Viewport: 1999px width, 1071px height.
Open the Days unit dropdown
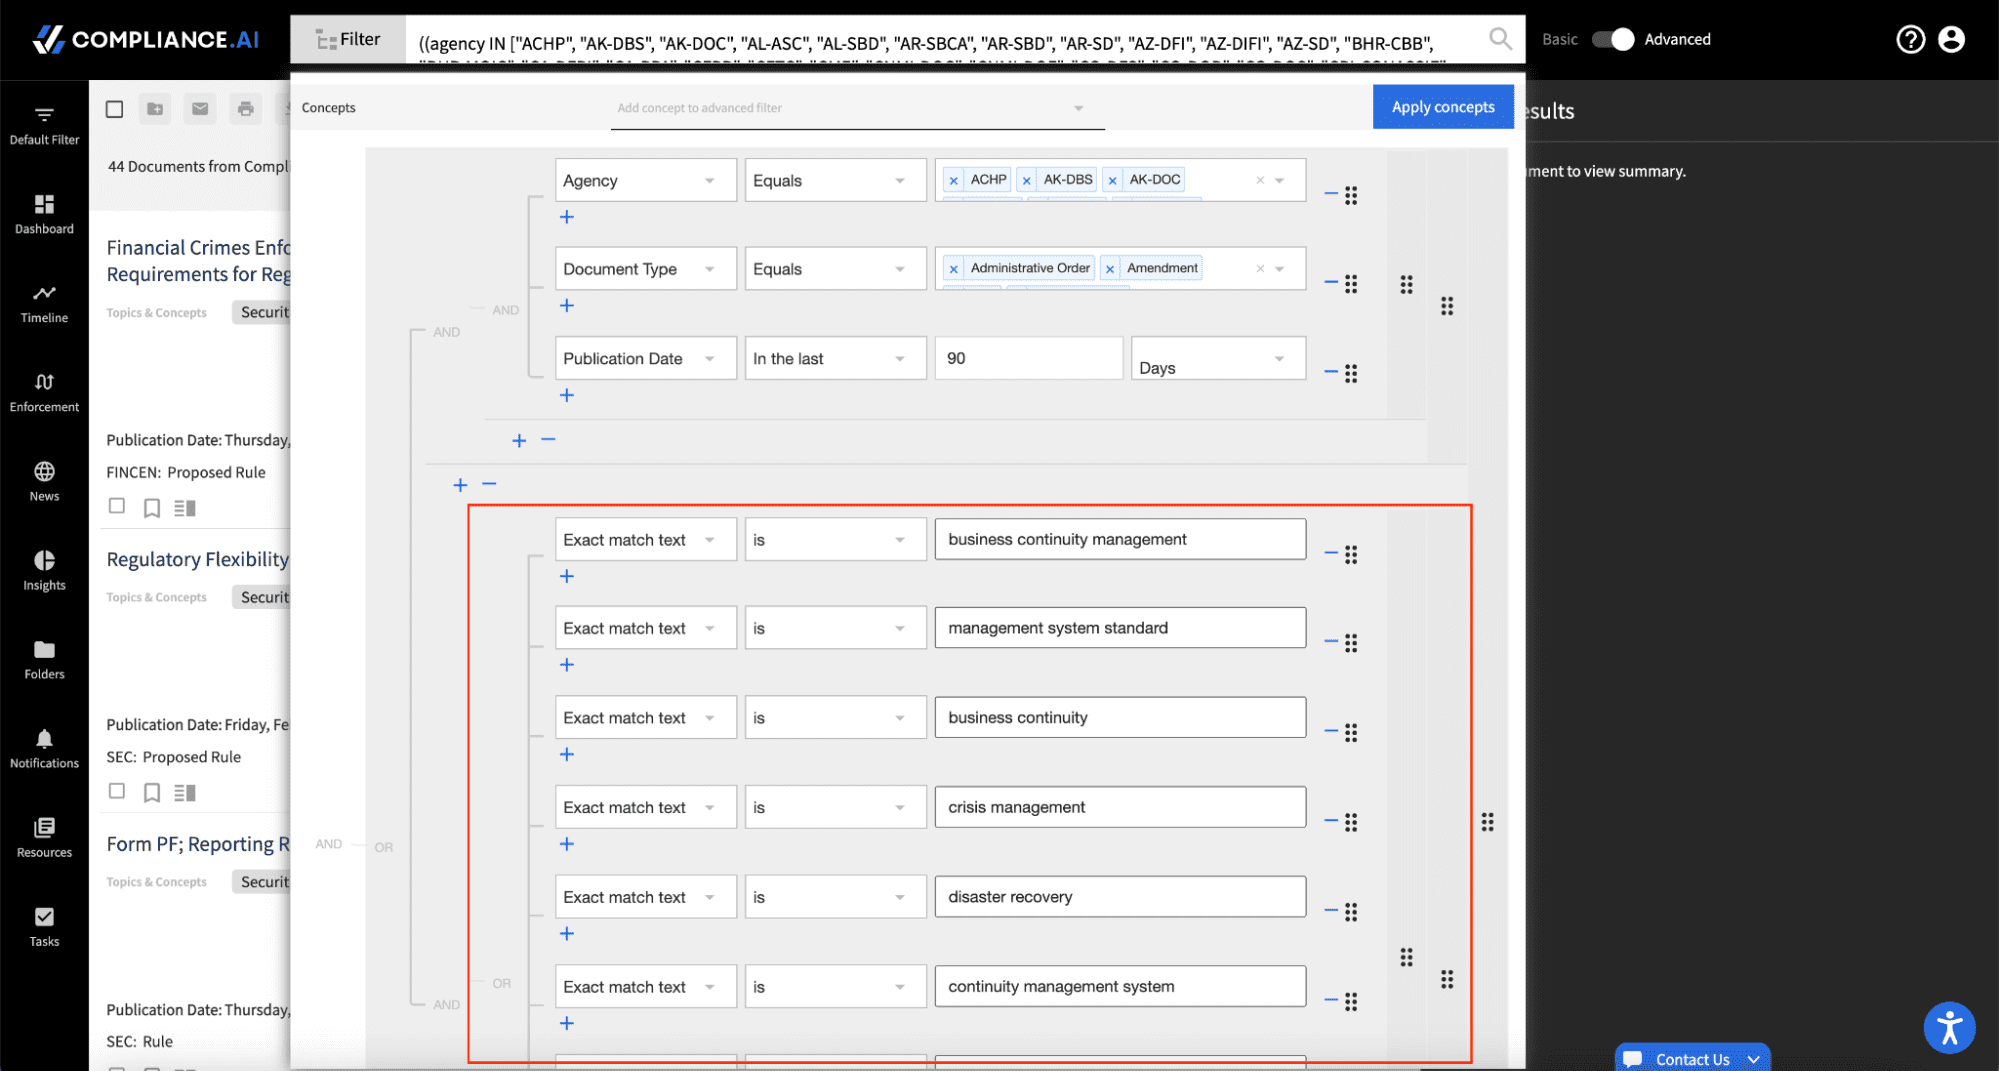1218,358
